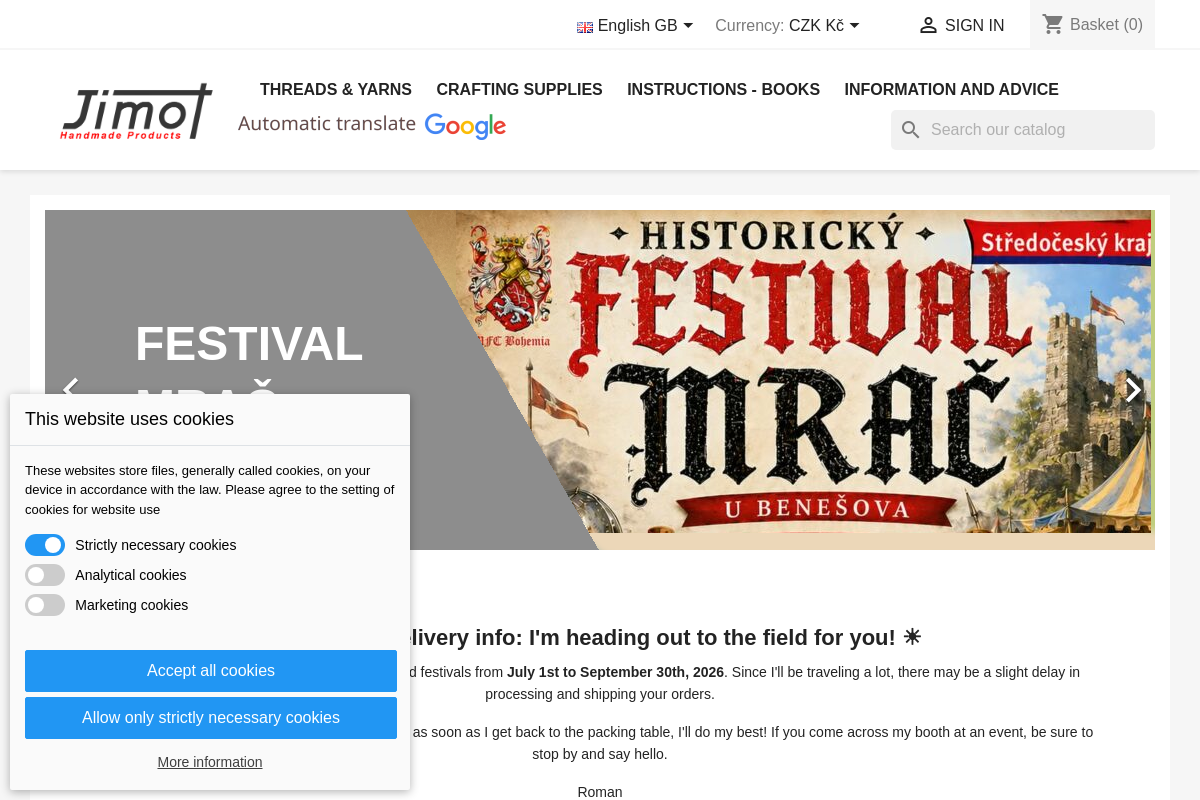Click the UK flag language icon
Image resolution: width=1200 pixels, height=800 pixels.
(585, 27)
